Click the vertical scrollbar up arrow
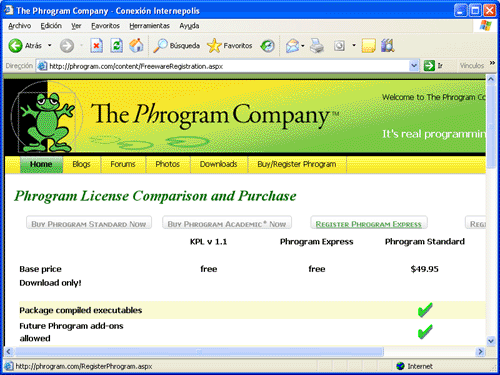Viewport: 500px width, 375px height. tap(491, 80)
